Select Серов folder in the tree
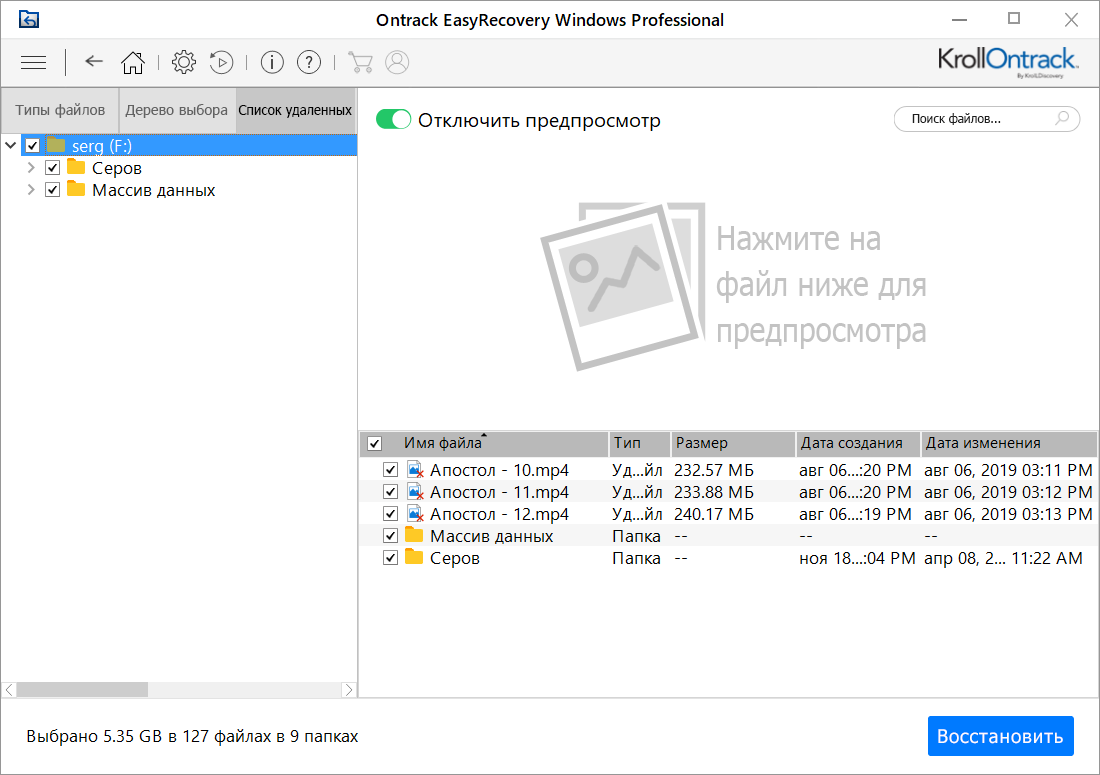Screen dimensions: 1100x775 point(116,168)
